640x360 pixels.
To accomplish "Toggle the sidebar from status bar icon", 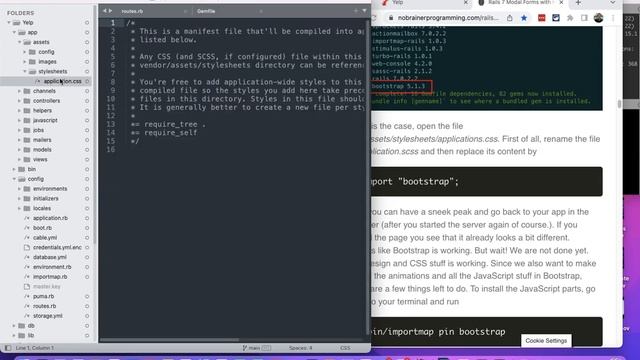I will tap(8, 348).
